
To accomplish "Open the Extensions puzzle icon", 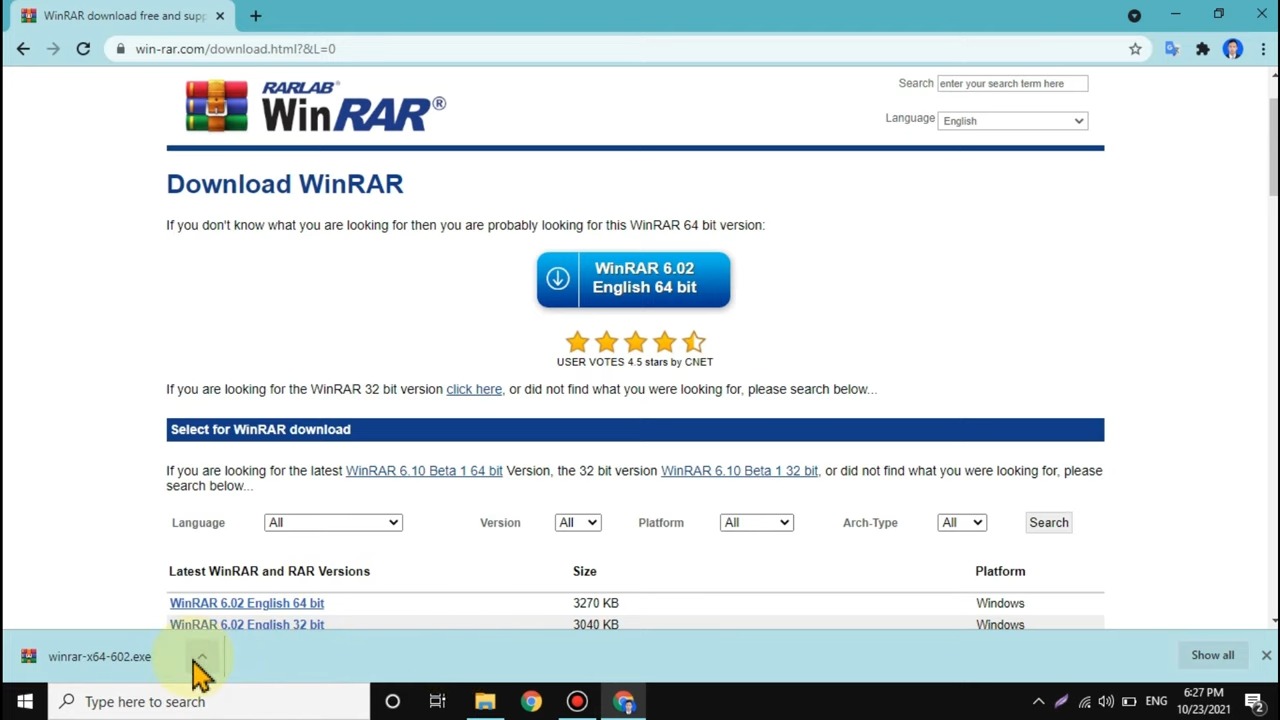I will pos(1203,48).
